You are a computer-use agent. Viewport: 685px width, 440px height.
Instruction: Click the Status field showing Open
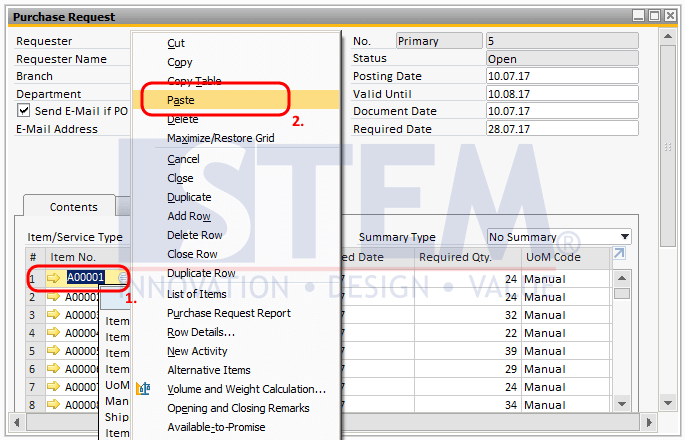click(x=562, y=58)
